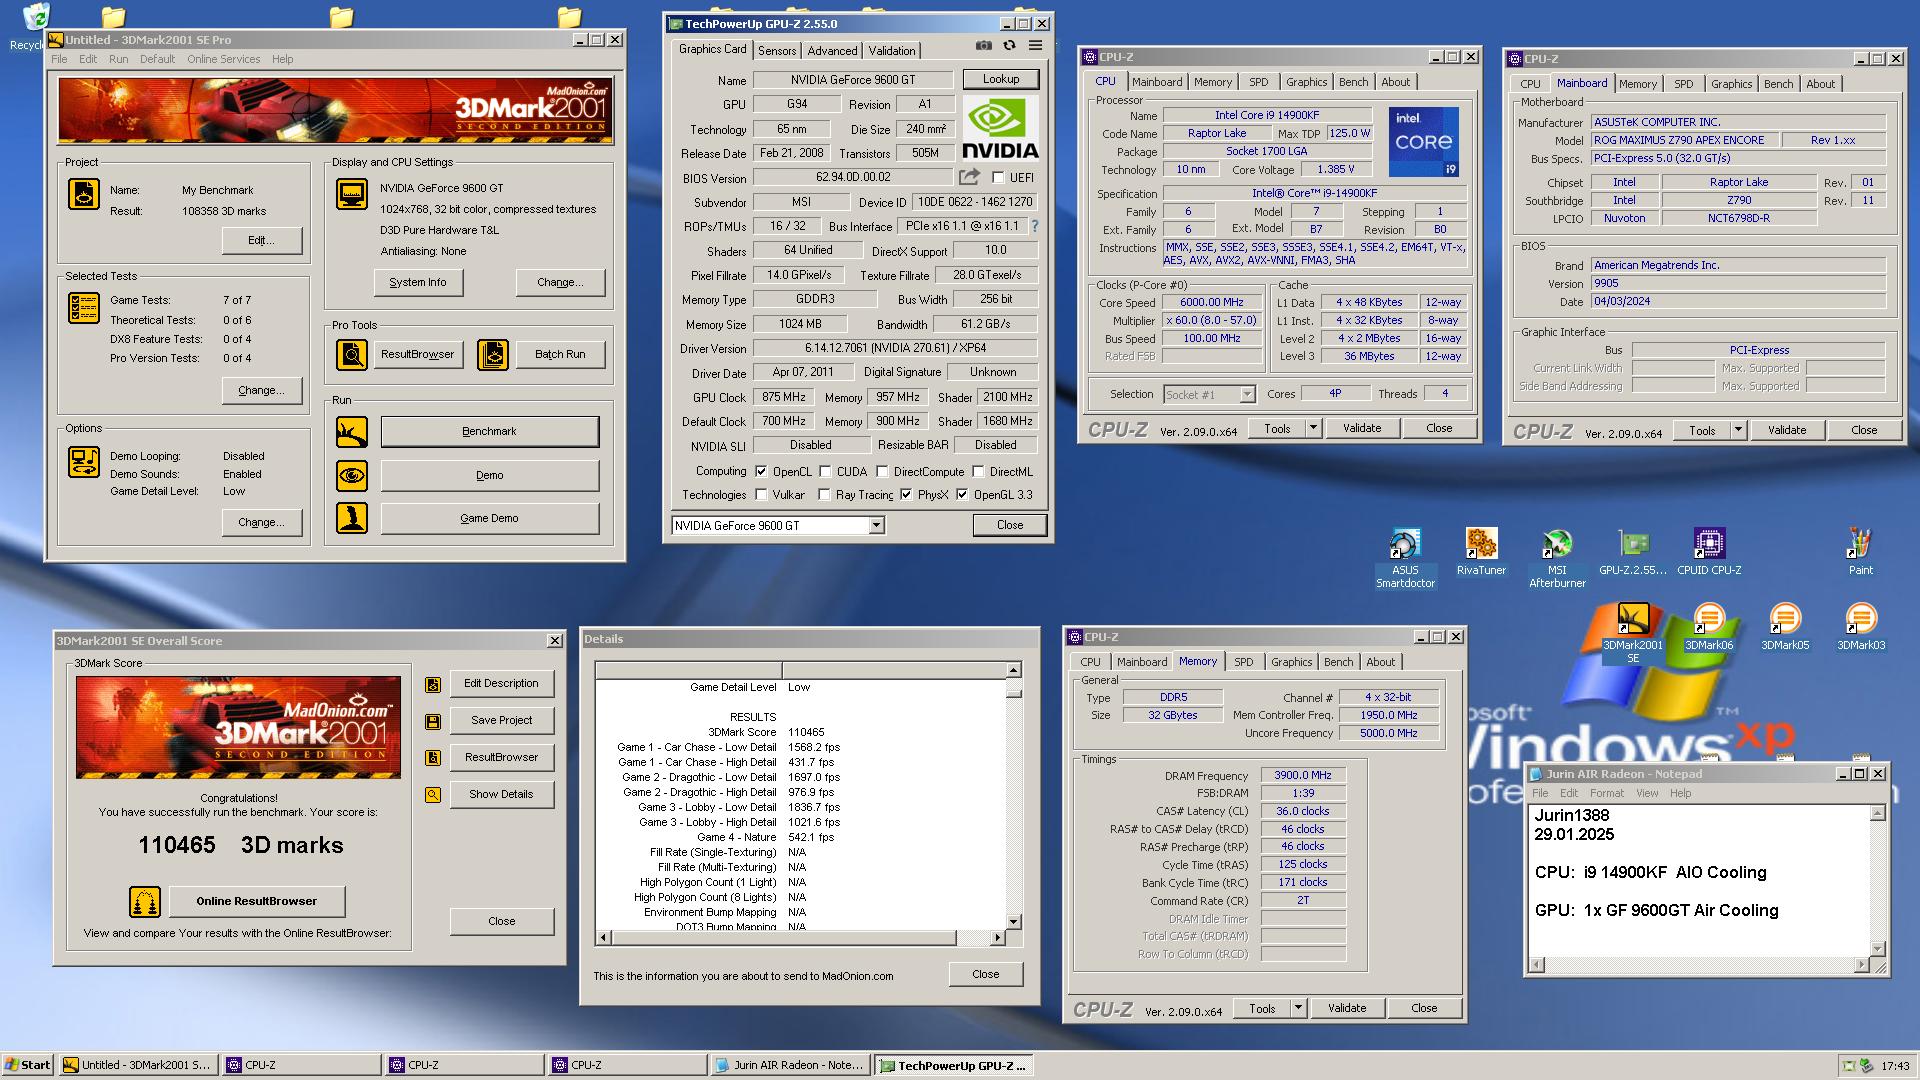
Task: Open 3DMark06 desktop shortcut
Action: (1709, 627)
